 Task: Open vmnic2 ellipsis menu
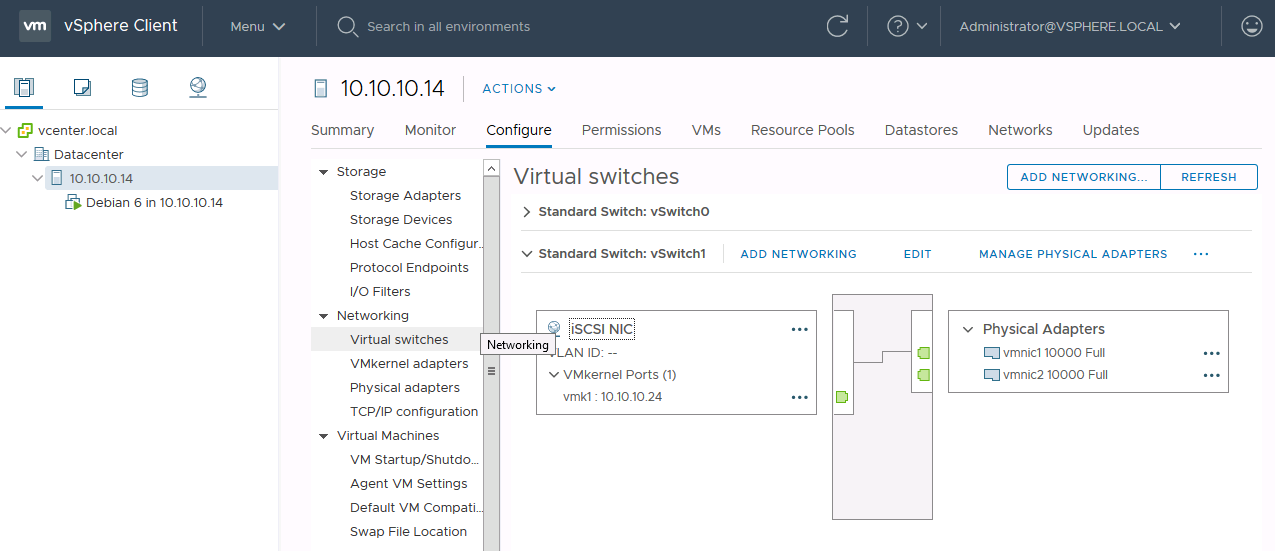(1211, 375)
